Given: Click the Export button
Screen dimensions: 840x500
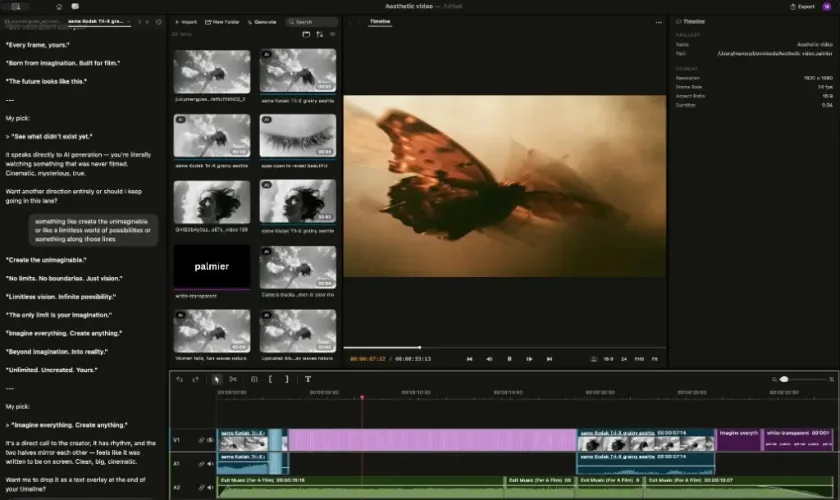Looking at the screenshot, I should (802, 6).
